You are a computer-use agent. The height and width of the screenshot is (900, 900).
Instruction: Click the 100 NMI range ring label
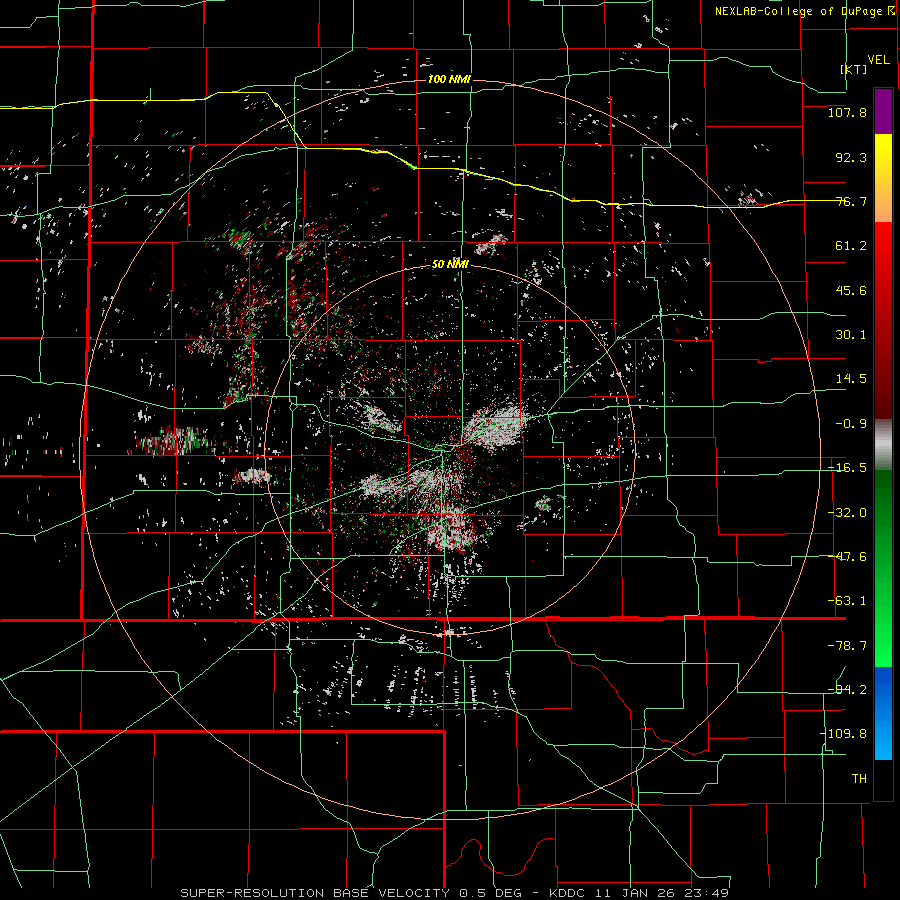[x=449, y=79]
